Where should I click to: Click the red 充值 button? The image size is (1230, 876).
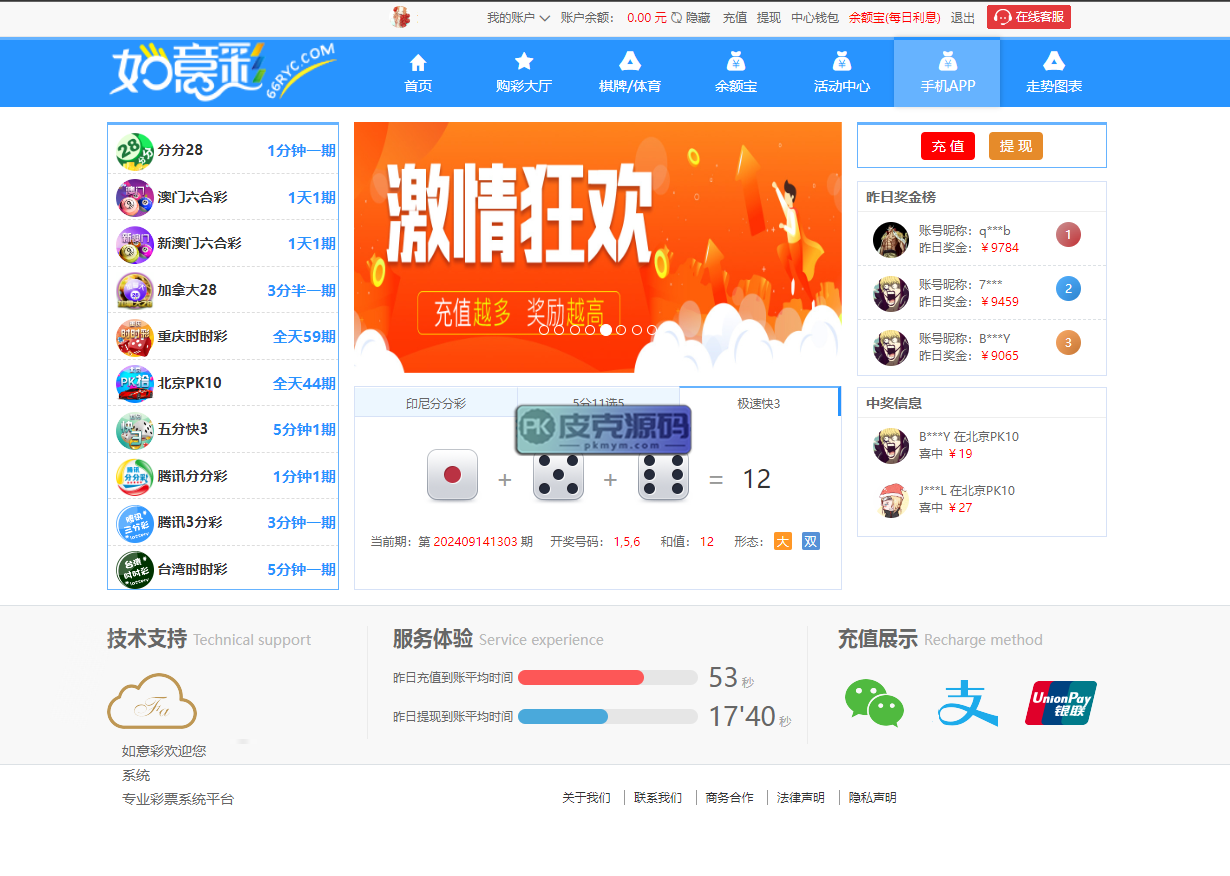[947, 146]
